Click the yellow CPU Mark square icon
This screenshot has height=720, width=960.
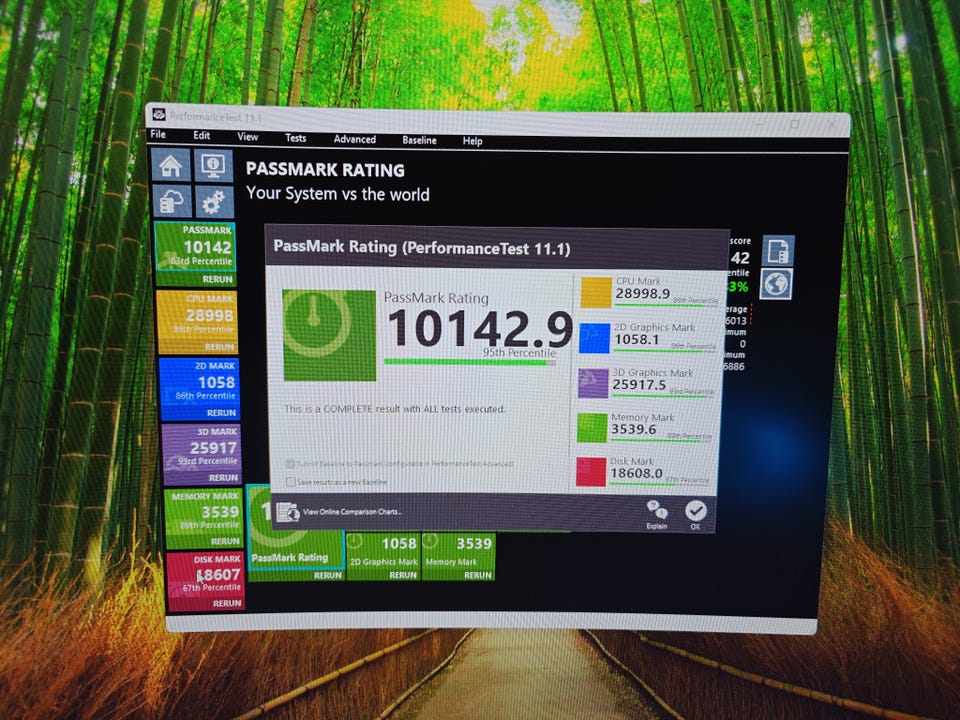[596, 293]
